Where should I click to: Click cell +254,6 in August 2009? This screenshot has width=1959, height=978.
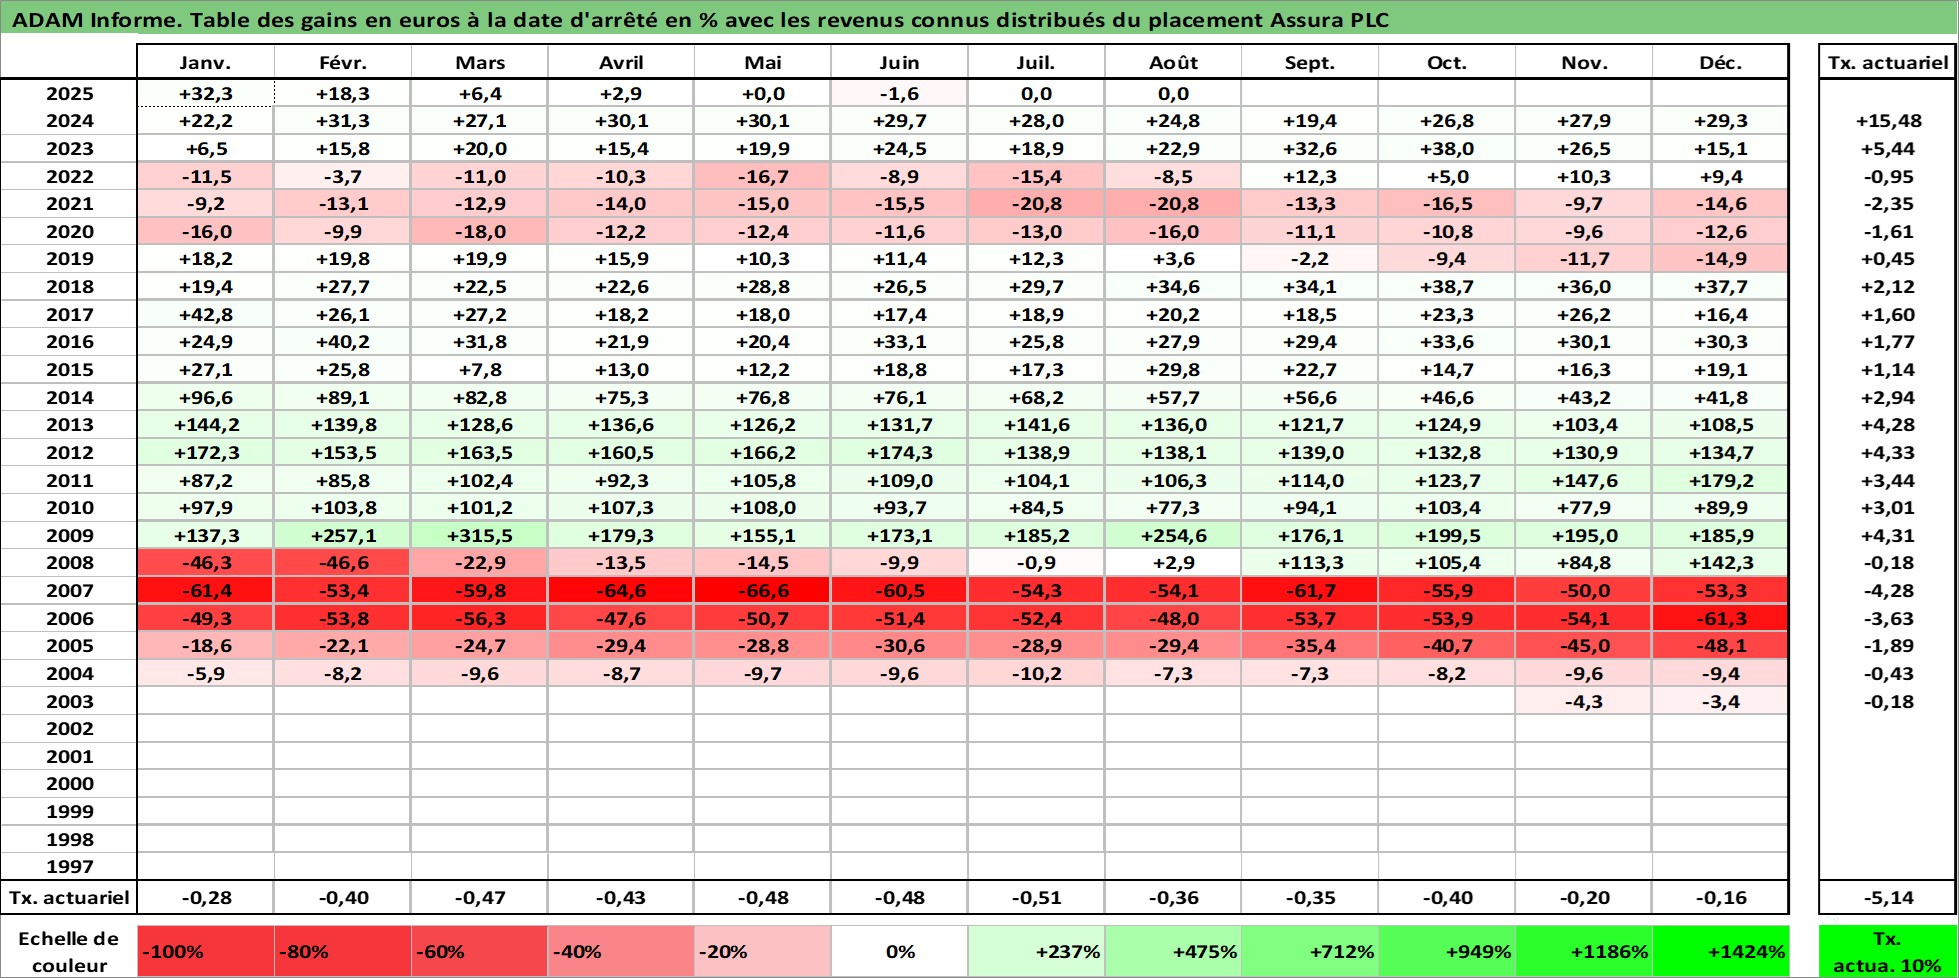coord(1173,535)
